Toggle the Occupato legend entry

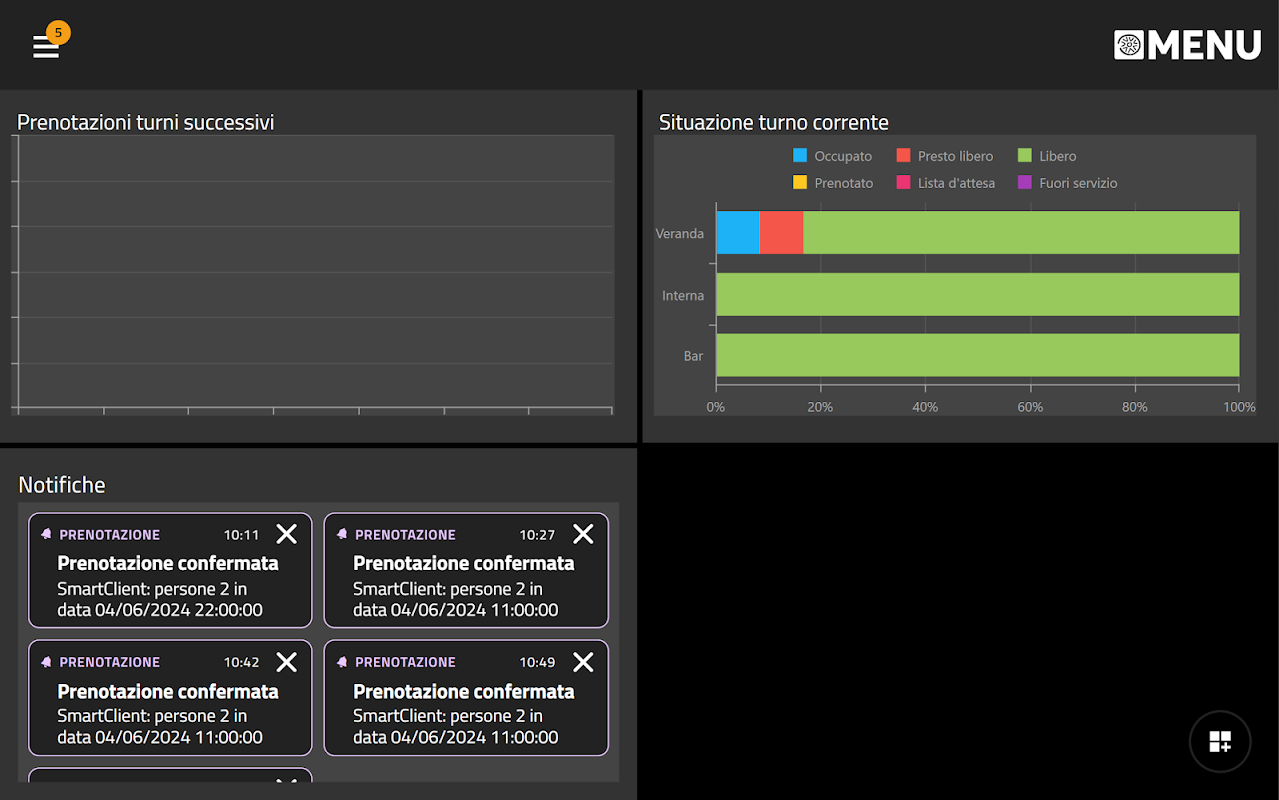[832, 156]
